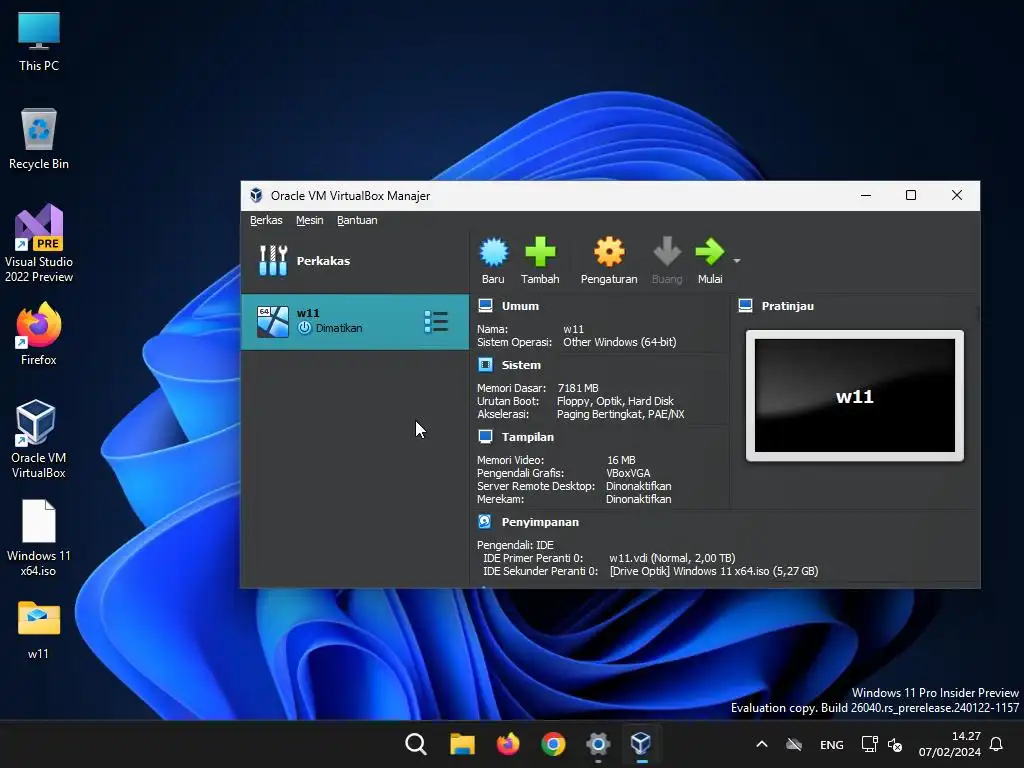Viewport: 1024px width, 768px height.
Task: Open File Explorer from taskbar
Action: click(462, 744)
